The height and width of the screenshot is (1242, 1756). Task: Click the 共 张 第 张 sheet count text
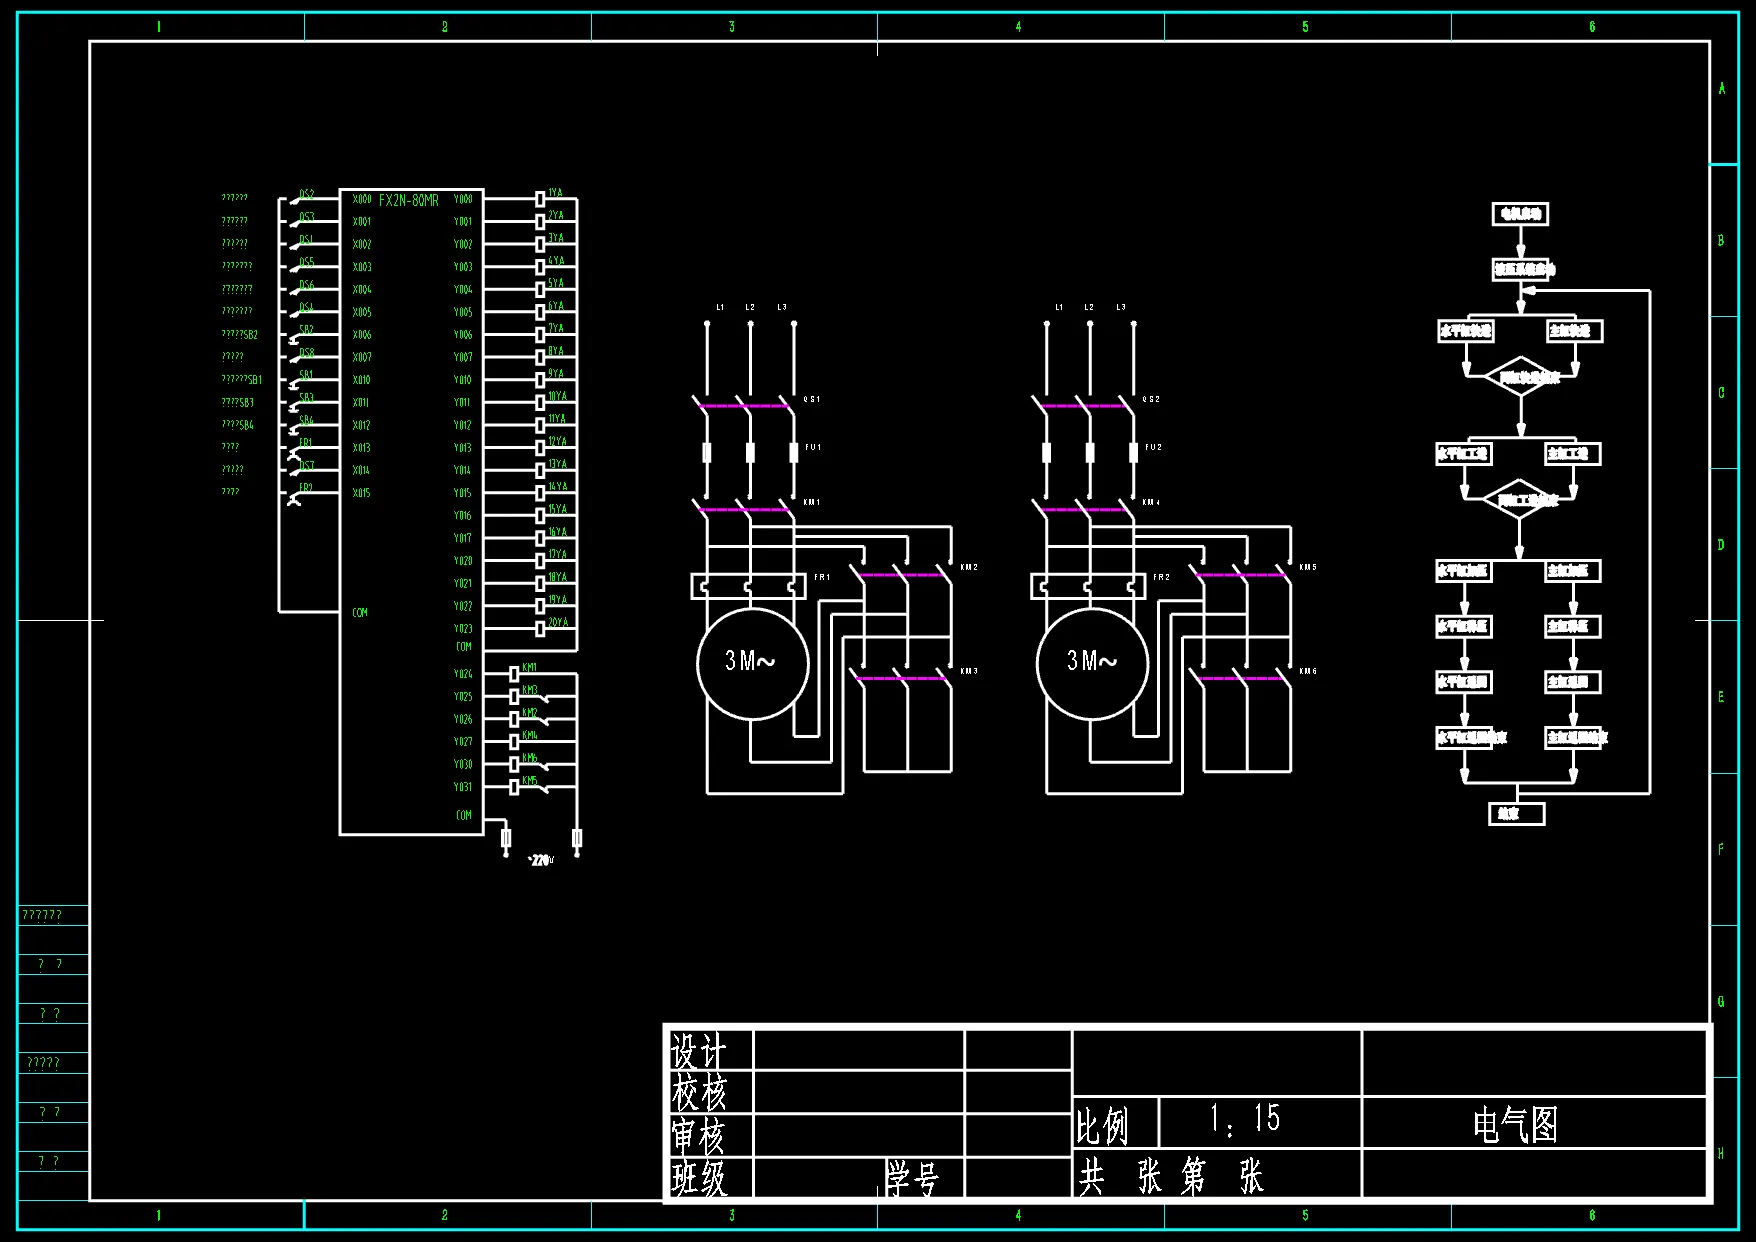1171,1177
